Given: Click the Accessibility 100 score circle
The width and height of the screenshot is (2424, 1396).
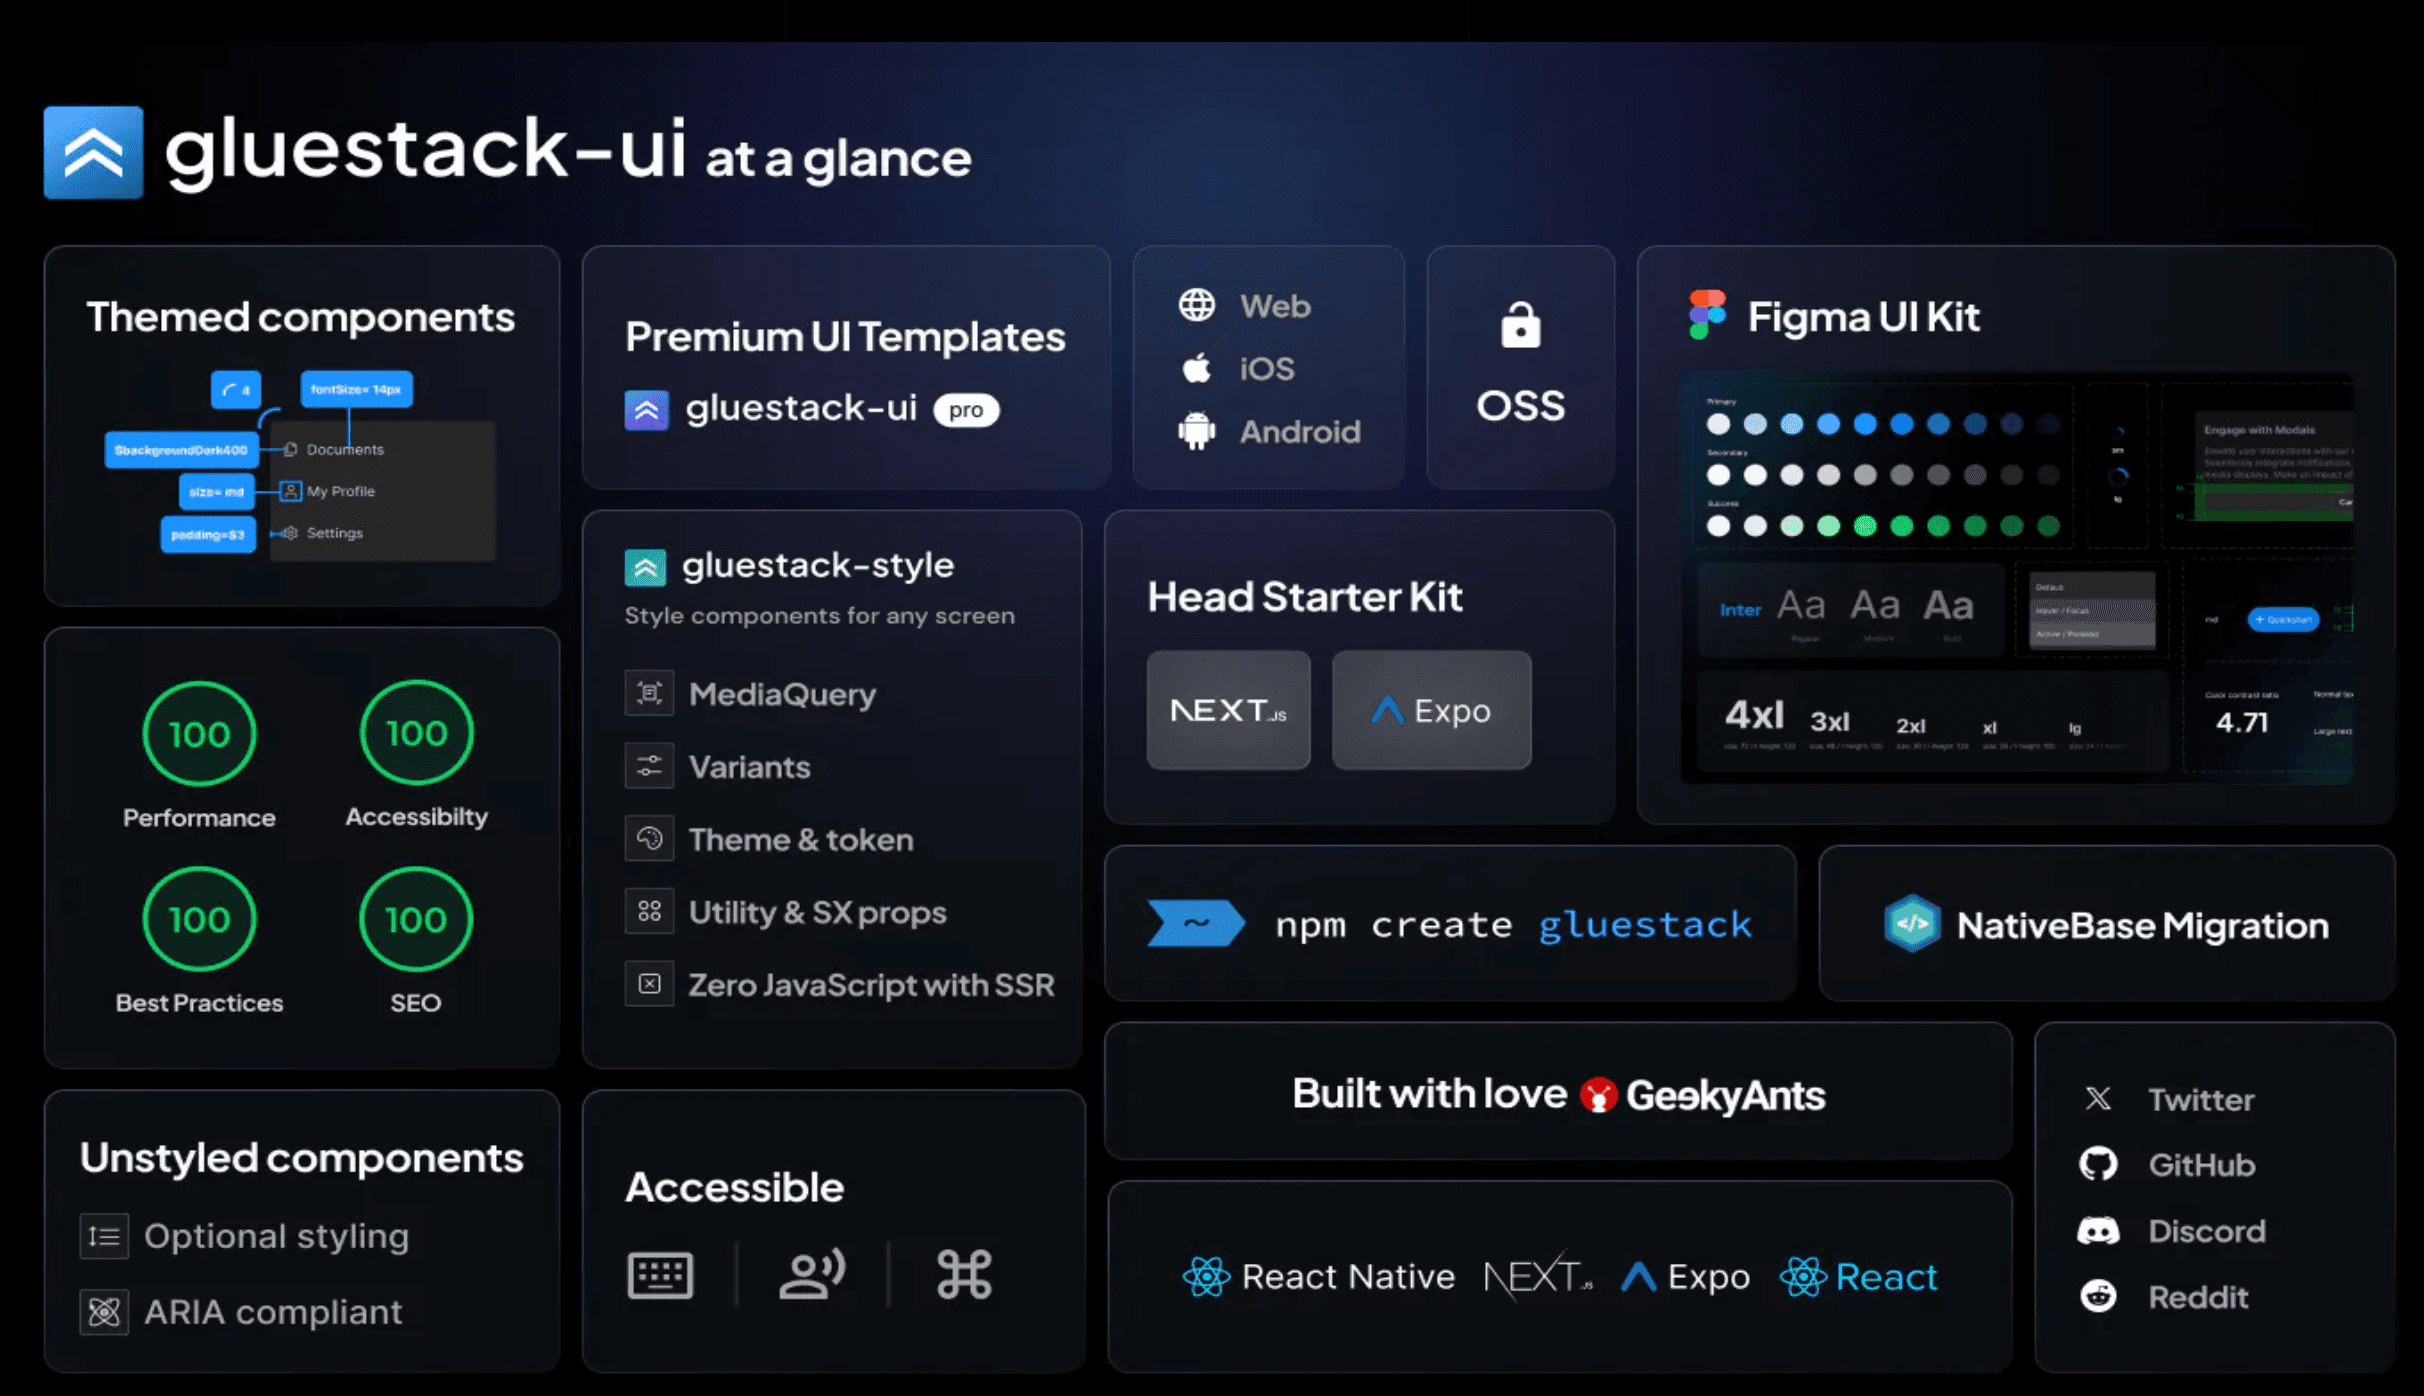Looking at the screenshot, I should [416, 732].
